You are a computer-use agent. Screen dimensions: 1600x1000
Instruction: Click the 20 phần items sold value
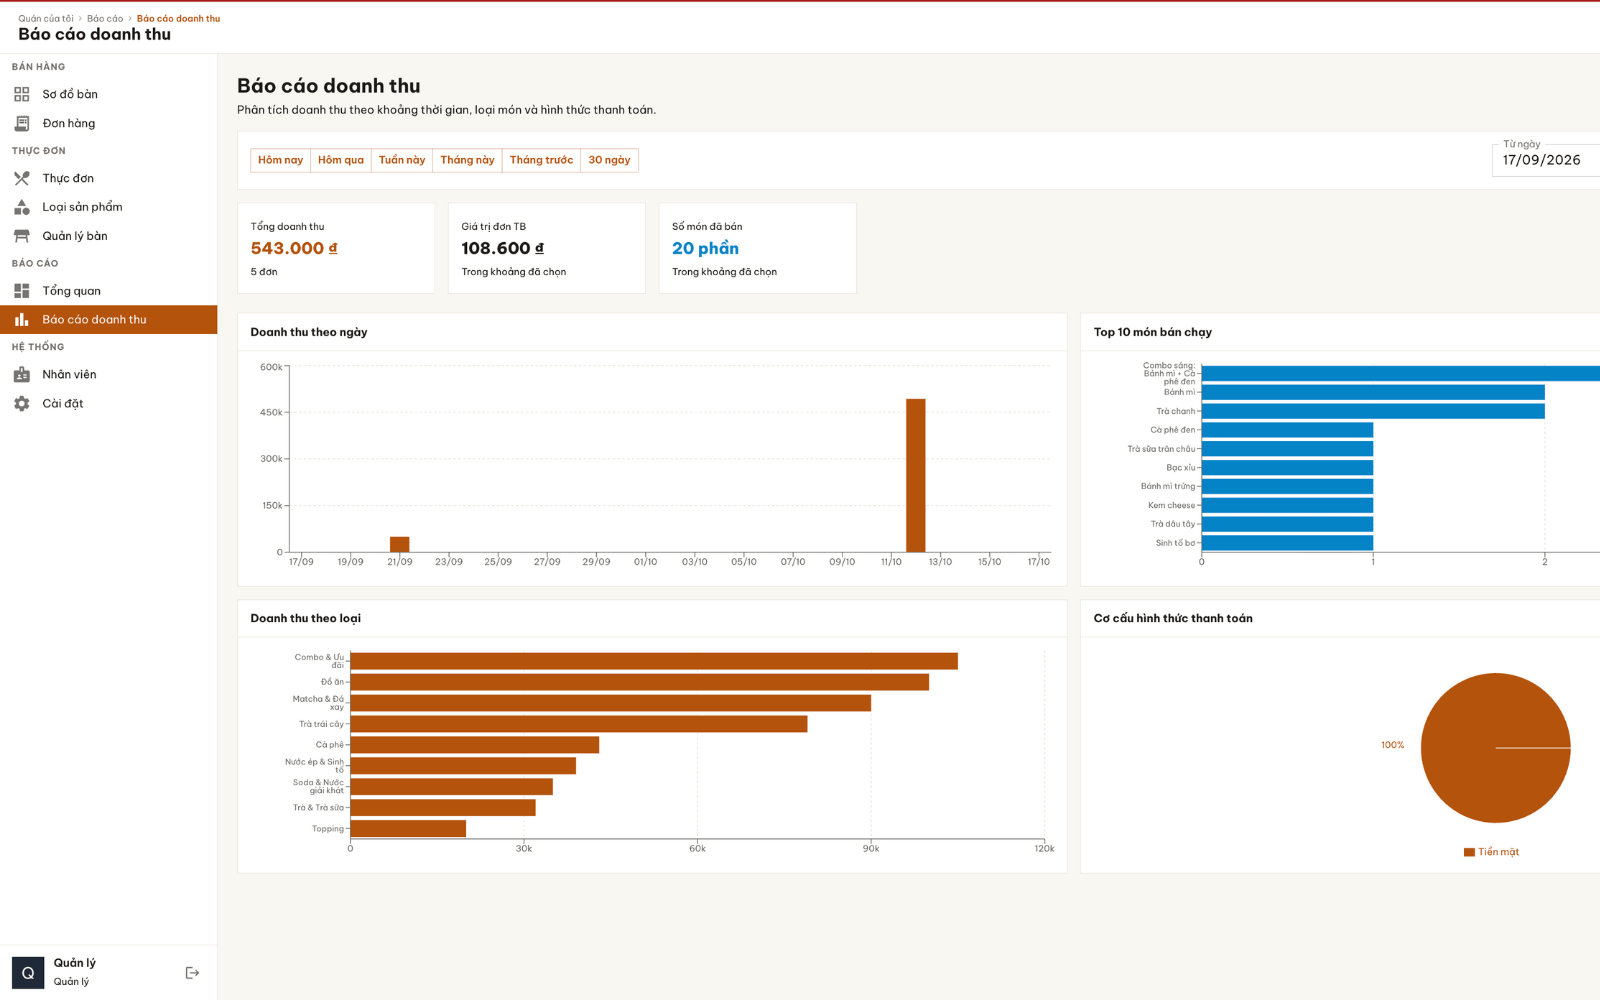pyautogui.click(x=705, y=248)
